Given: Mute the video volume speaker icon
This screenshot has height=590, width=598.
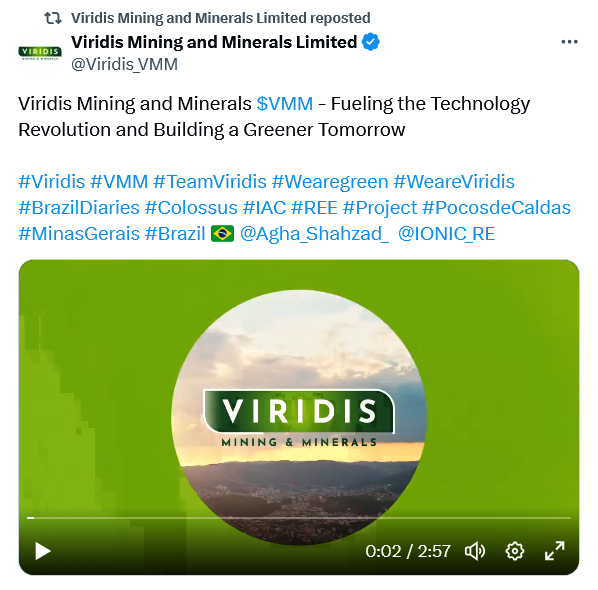Looking at the screenshot, I should point(474,551).
